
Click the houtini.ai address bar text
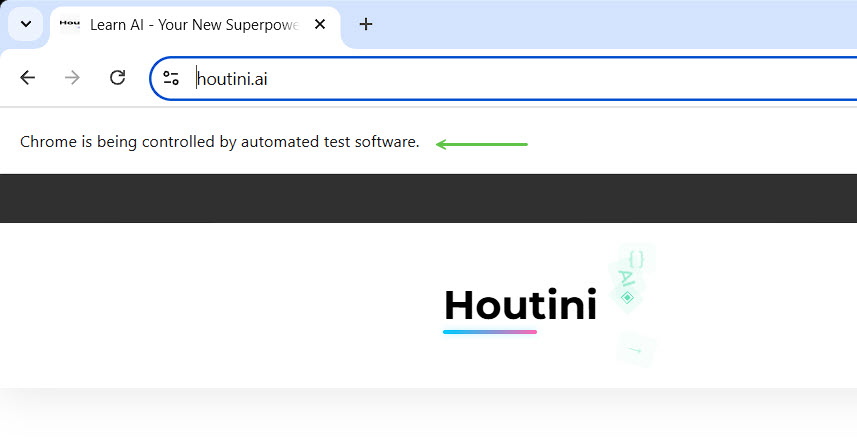point(232,79)
